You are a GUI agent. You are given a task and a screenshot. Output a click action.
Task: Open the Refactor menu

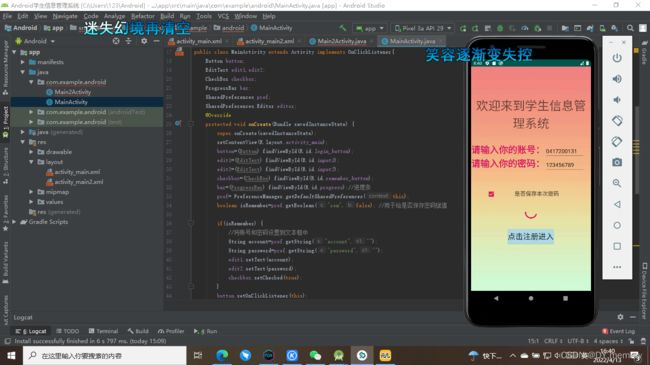pyautogui.click(x=143, y=16)
